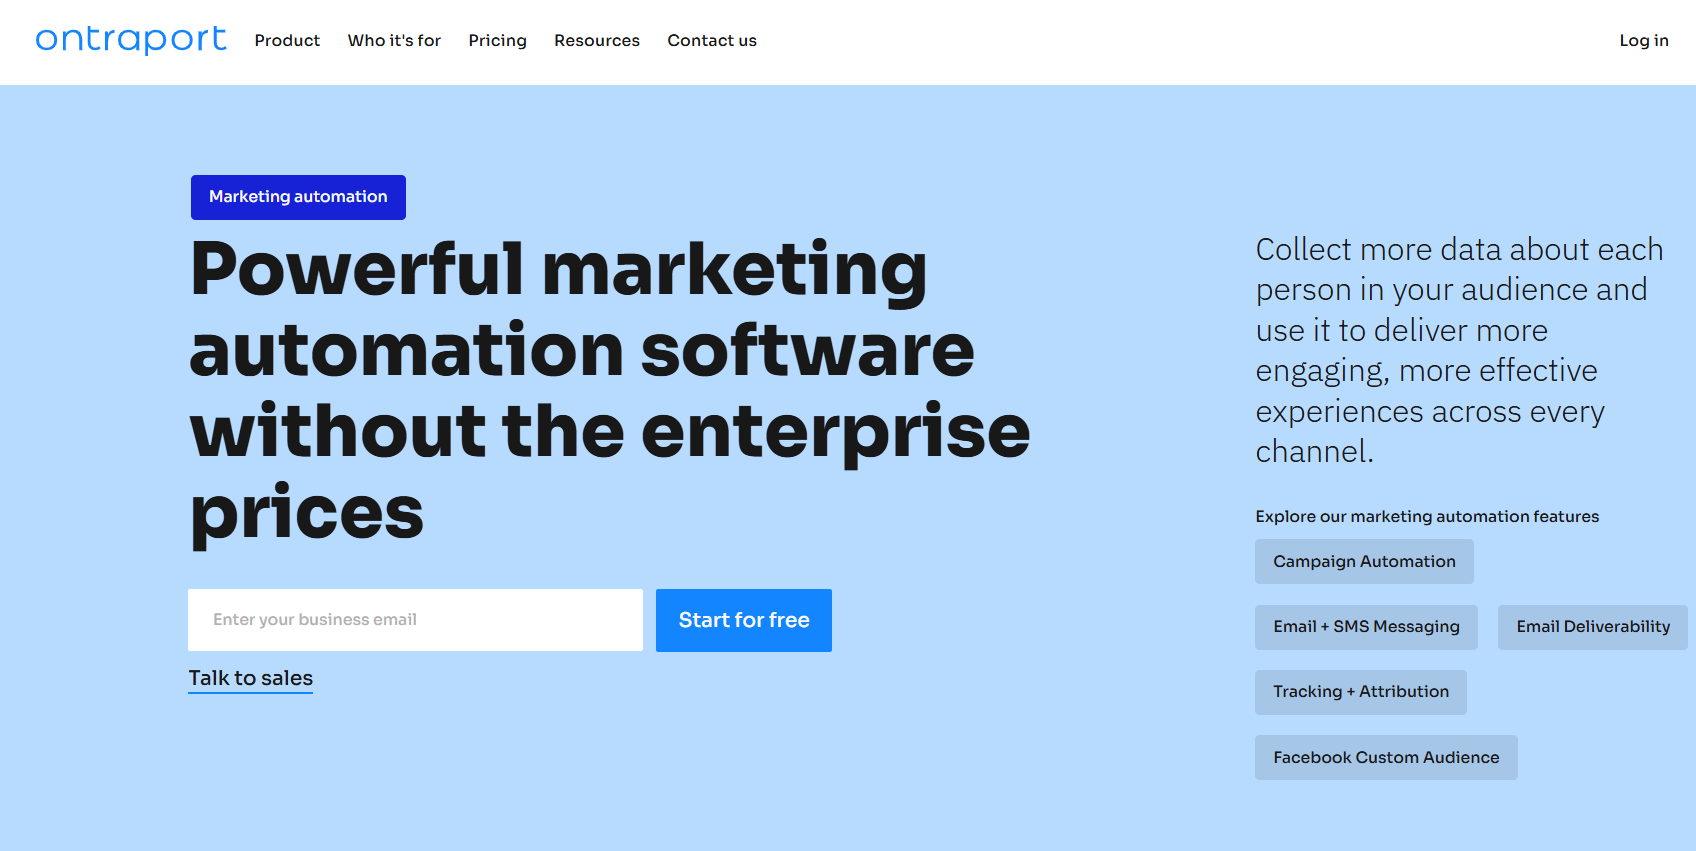Select the Email Deliverability feature

pos(1591,627)
